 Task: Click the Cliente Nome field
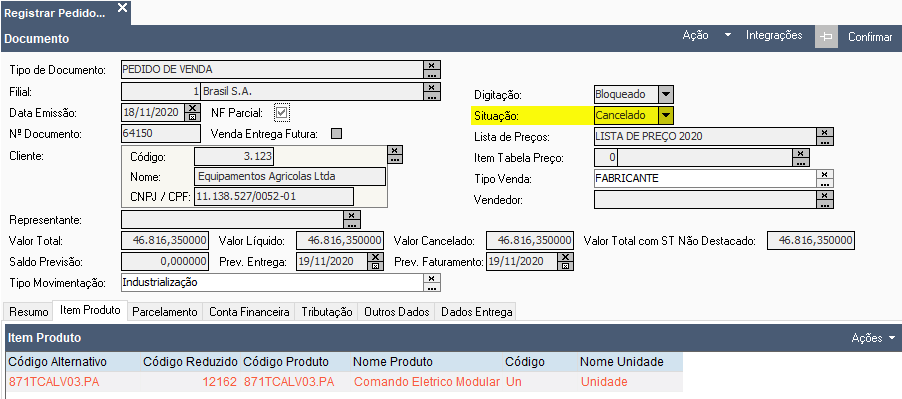290,177
